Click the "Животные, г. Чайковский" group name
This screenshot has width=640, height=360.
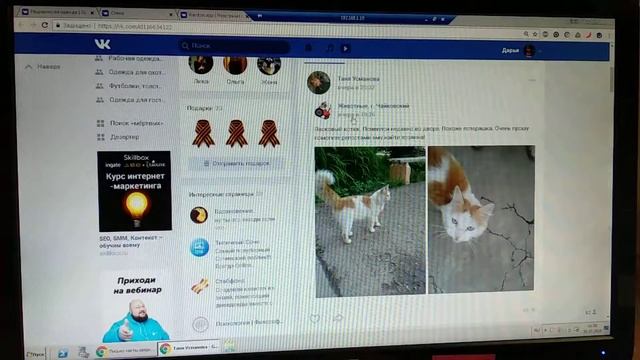(373, 106)
